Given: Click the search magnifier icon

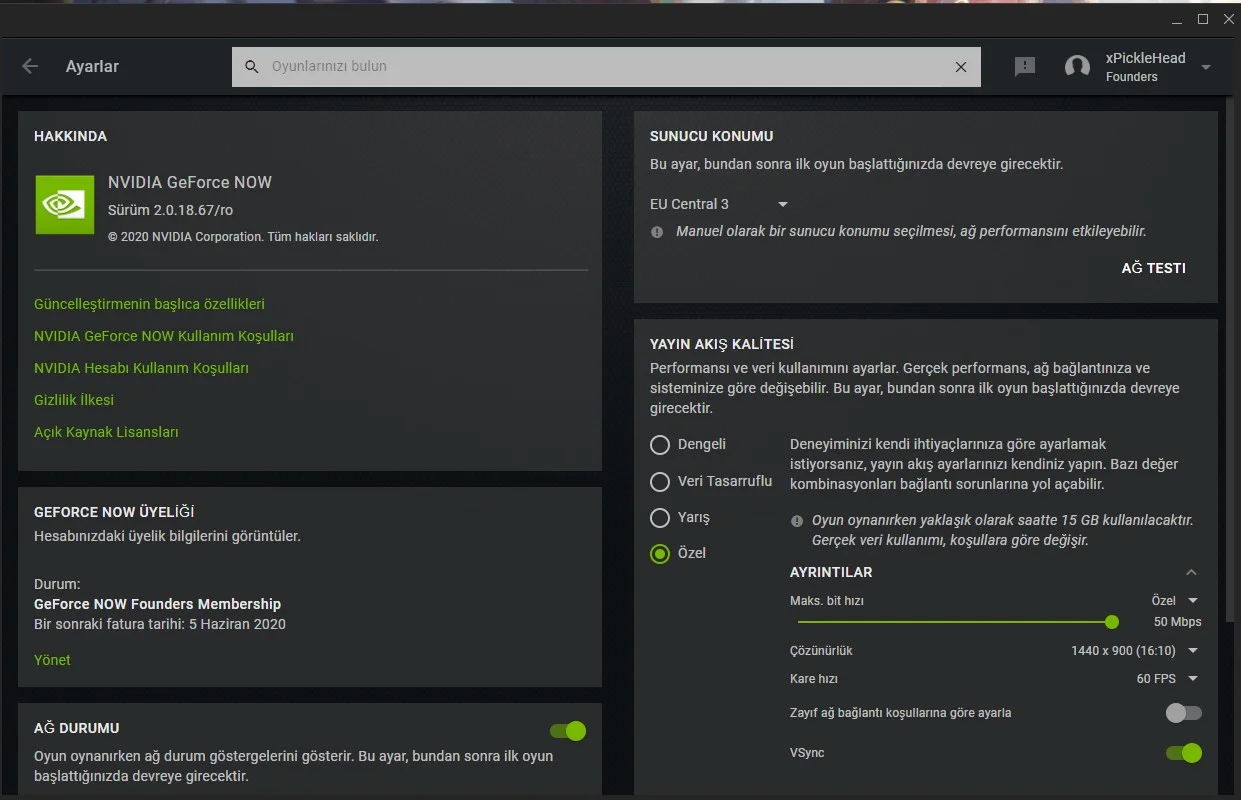Looking at the screenshot, I should click(252, 67).
